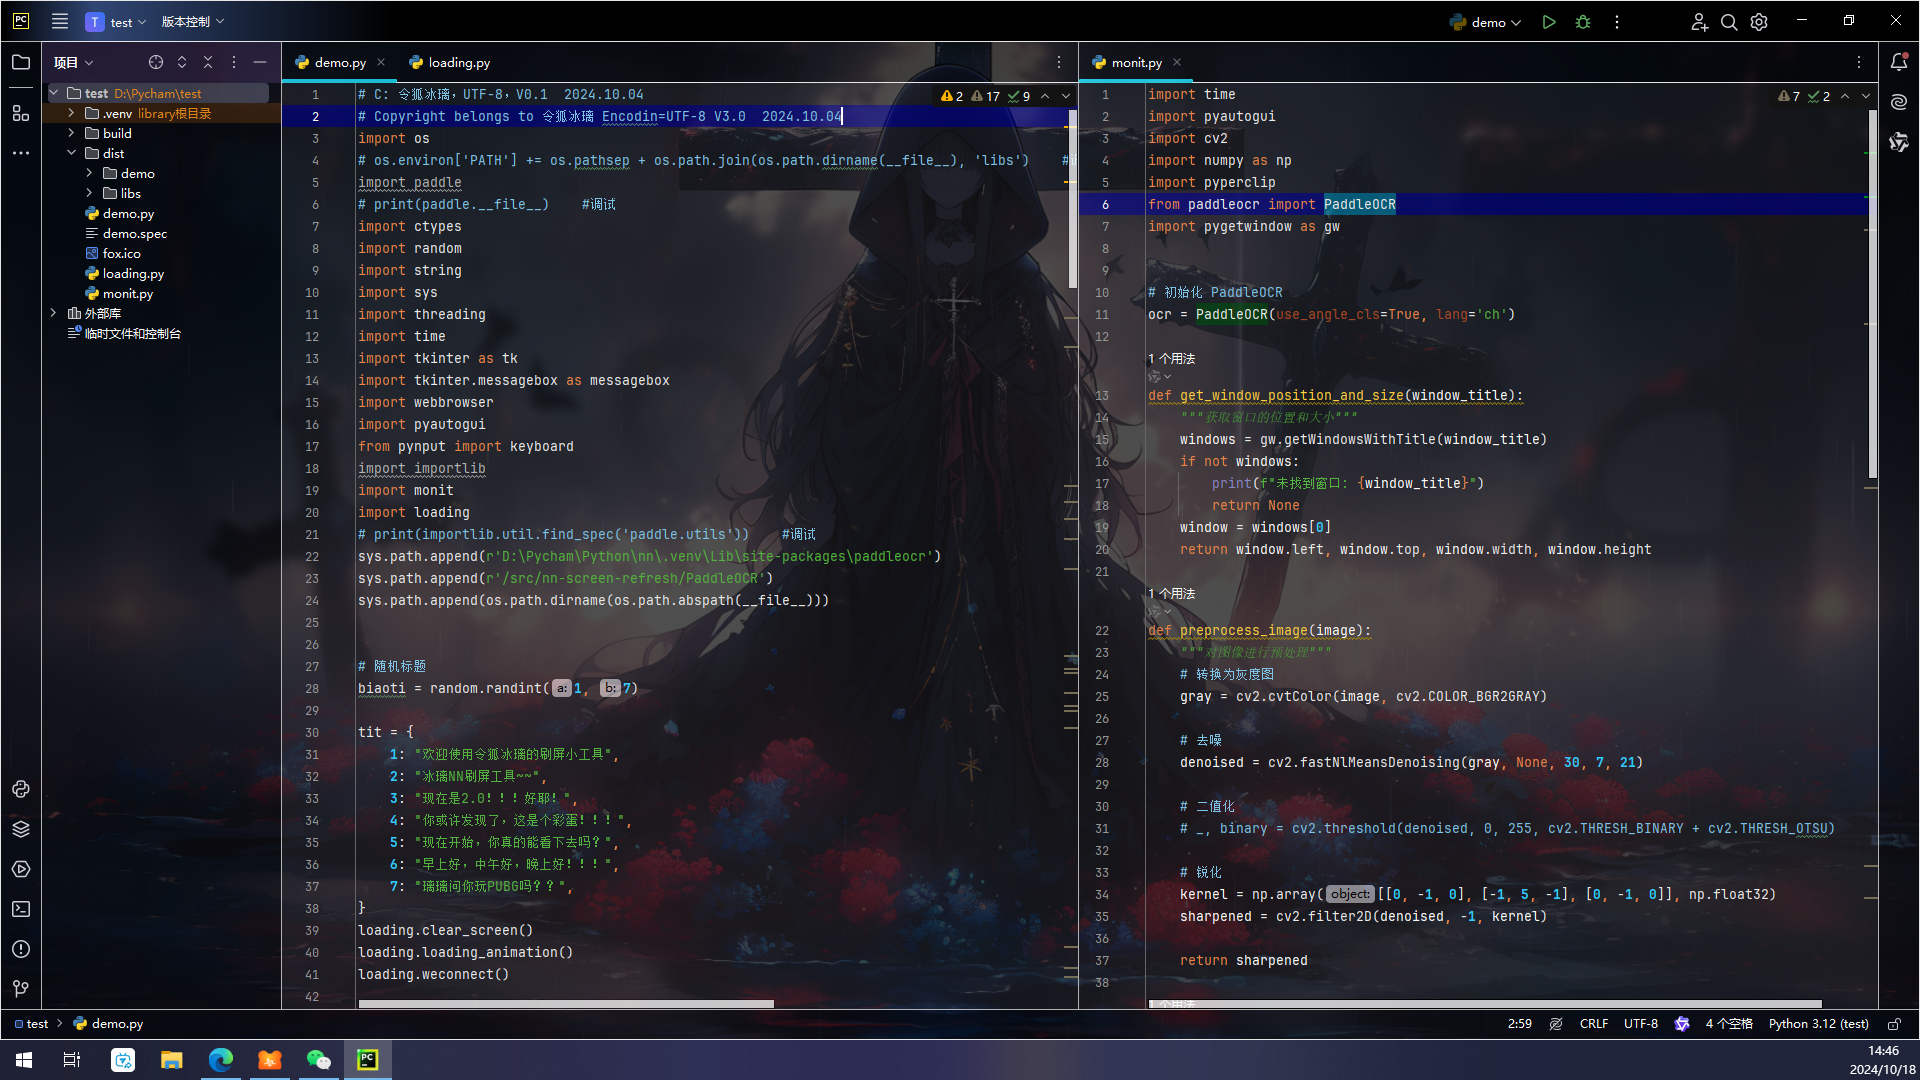Viewport: 1920px width, 1080px height.
Task: Open Windows Start menu
Action: click(x=24, y=1060)
